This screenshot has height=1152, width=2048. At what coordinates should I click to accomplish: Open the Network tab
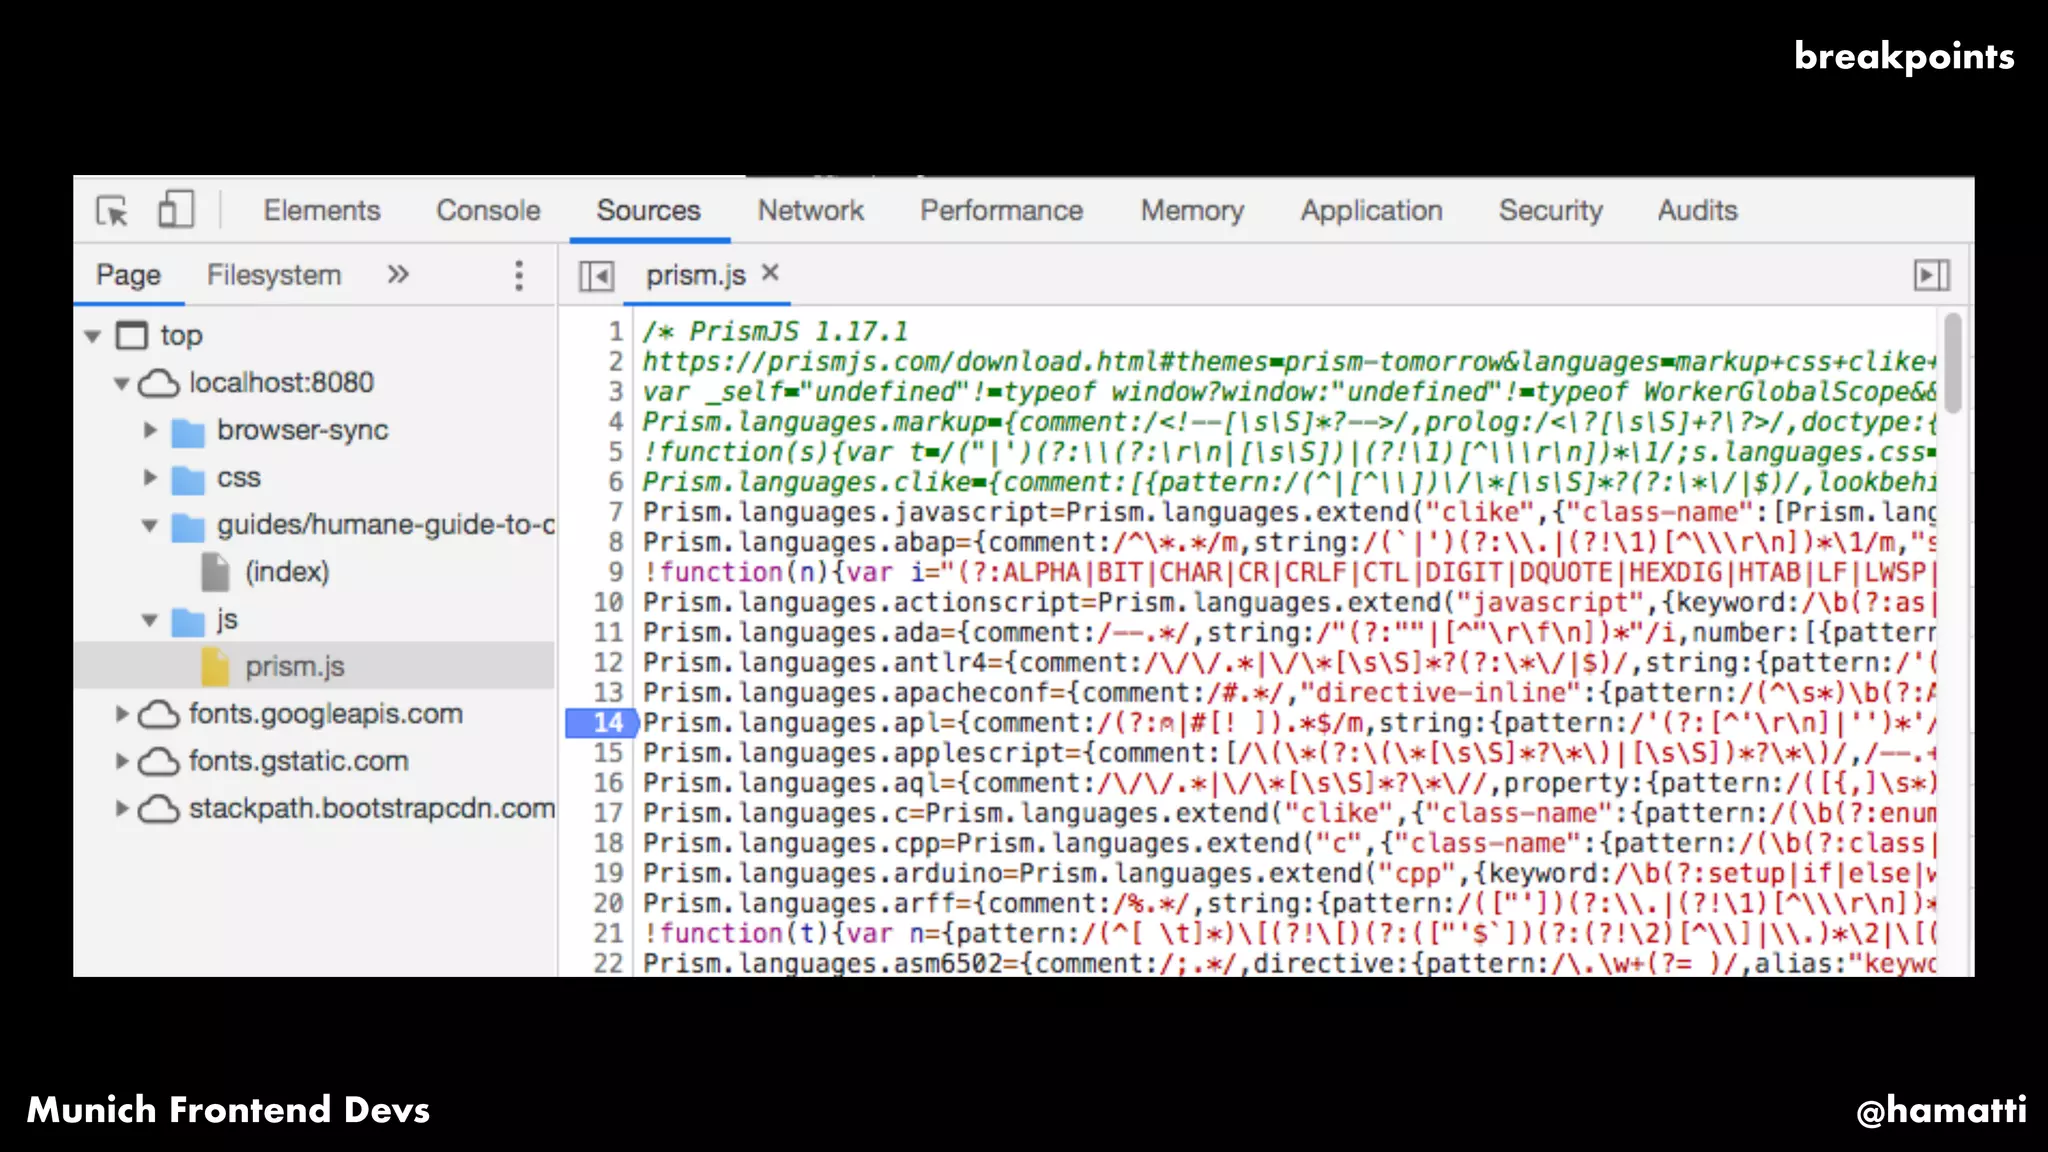point(810,210)
